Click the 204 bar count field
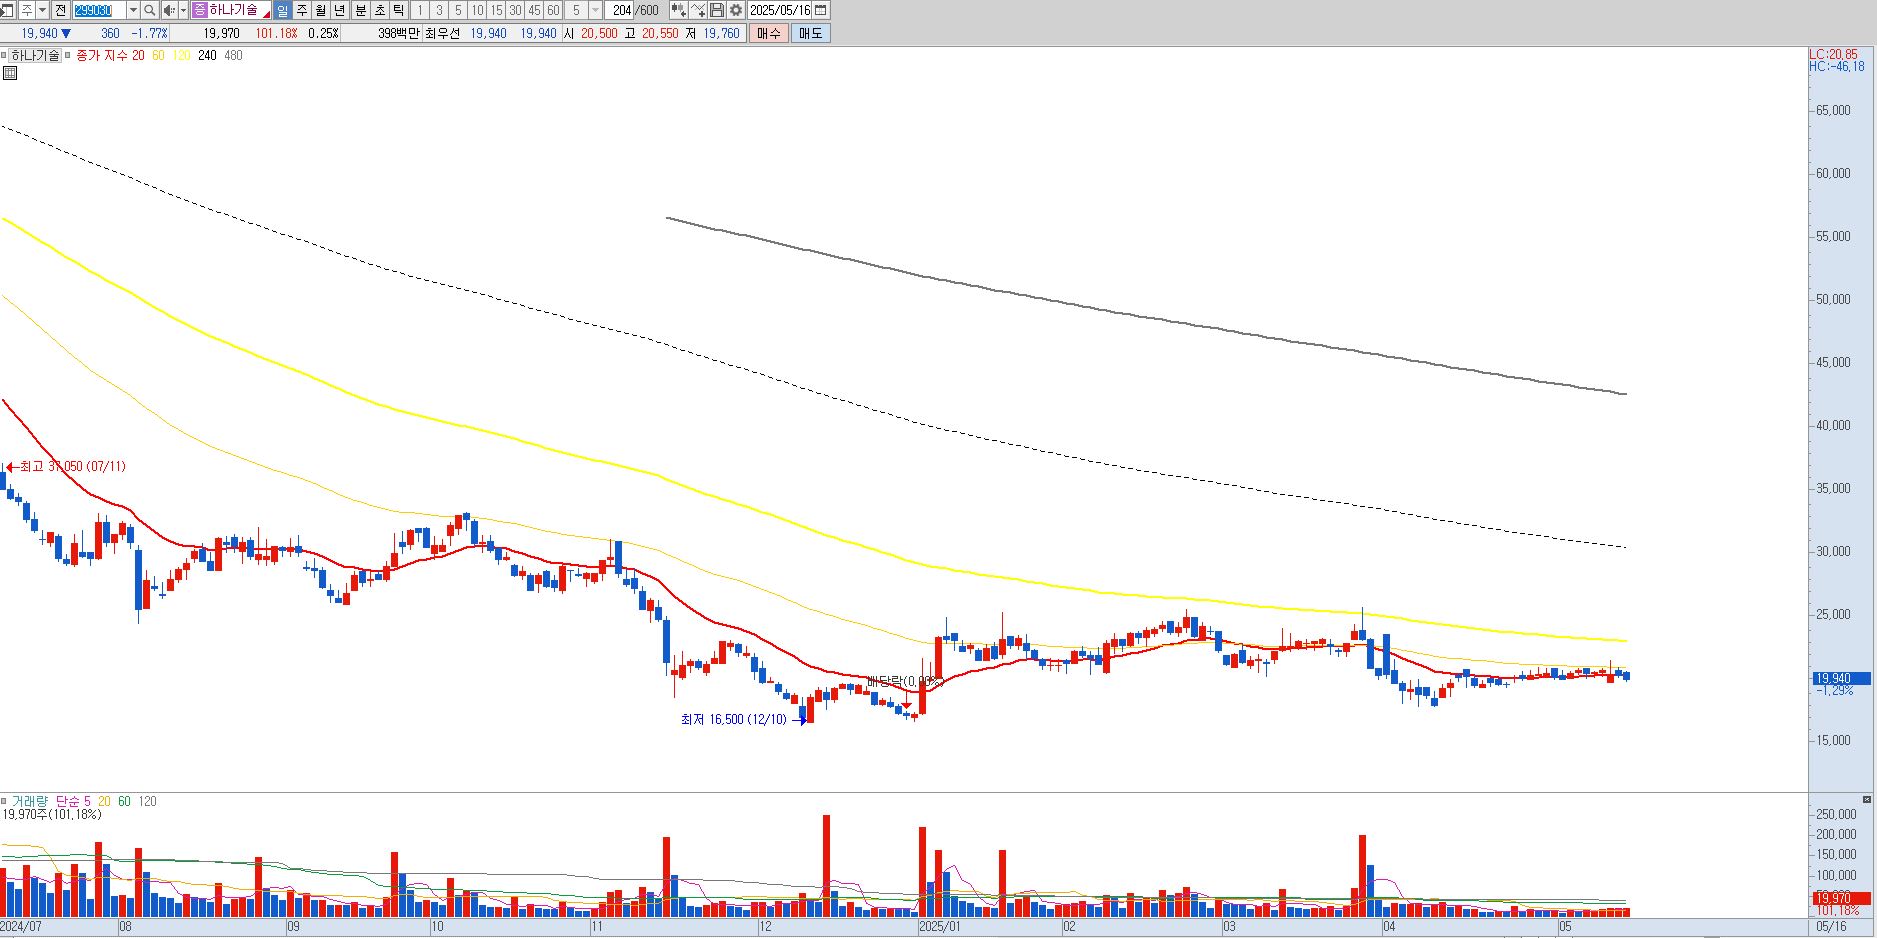The image size is (1877, 938). [621, 10]
